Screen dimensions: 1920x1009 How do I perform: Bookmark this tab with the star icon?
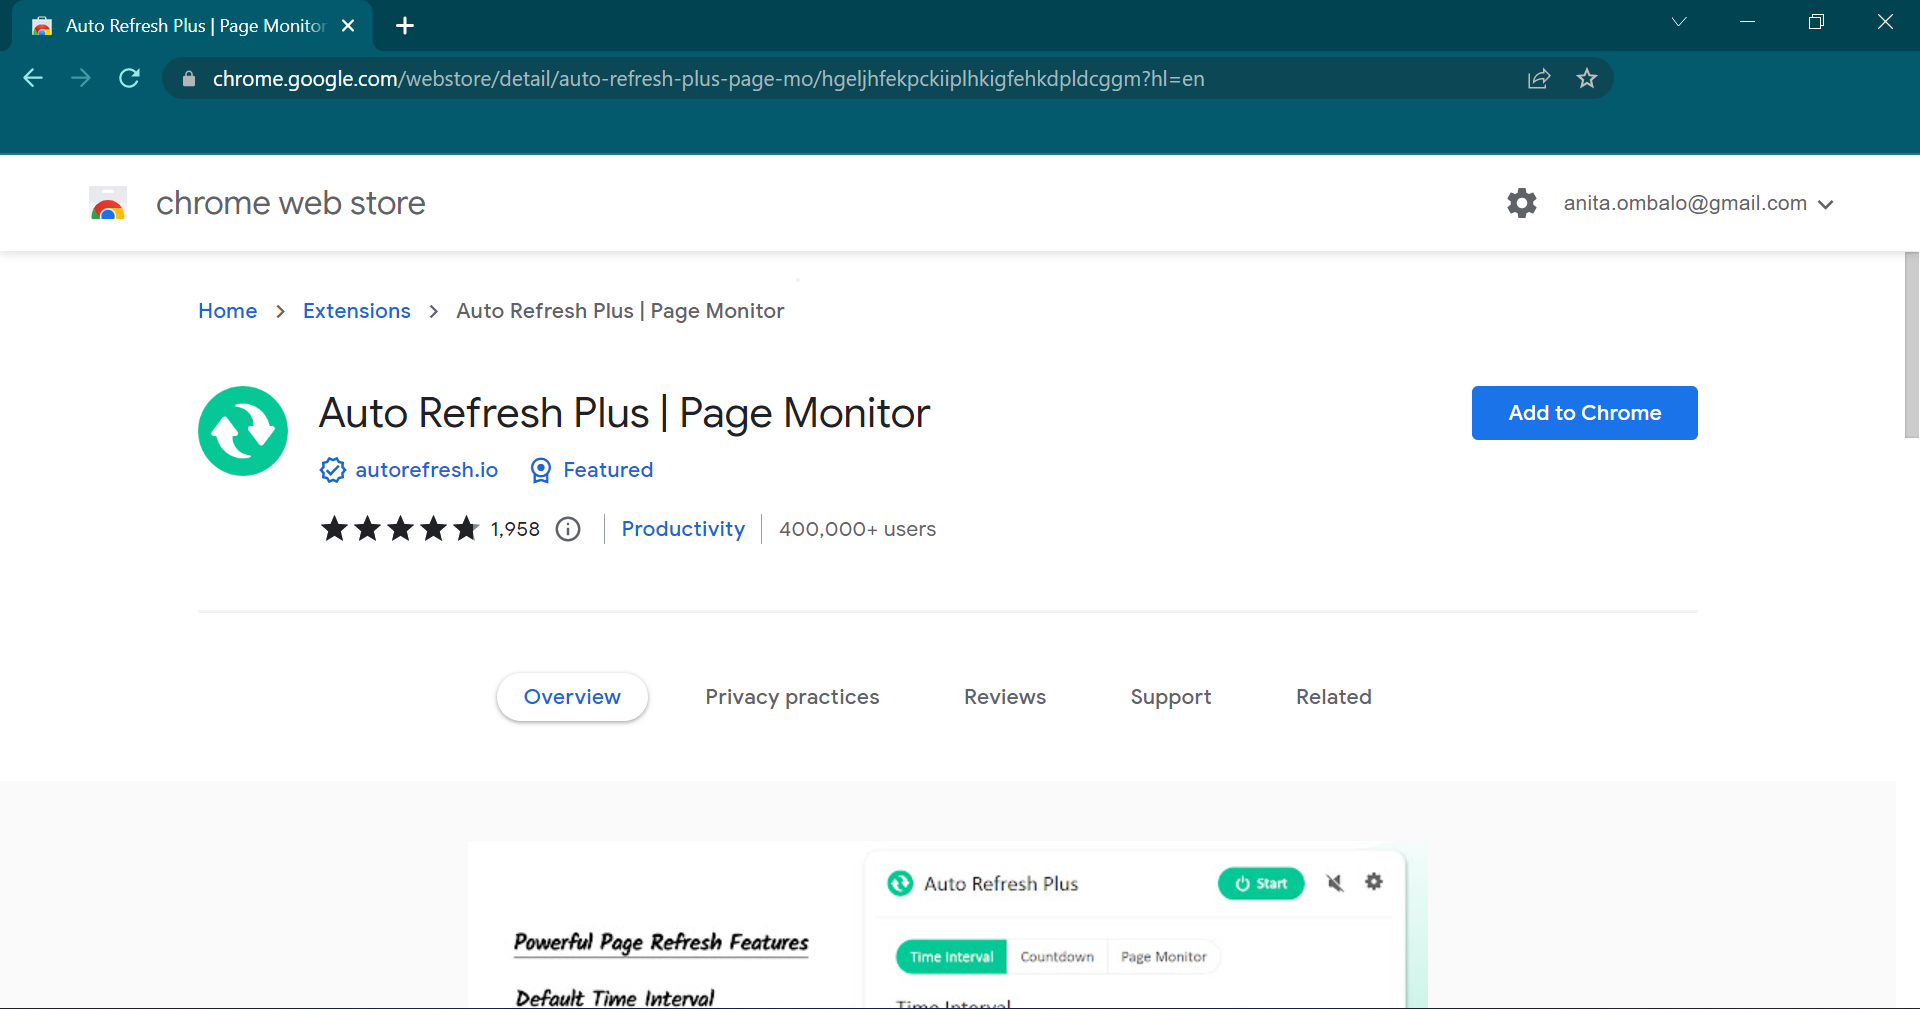point(1587,78)
